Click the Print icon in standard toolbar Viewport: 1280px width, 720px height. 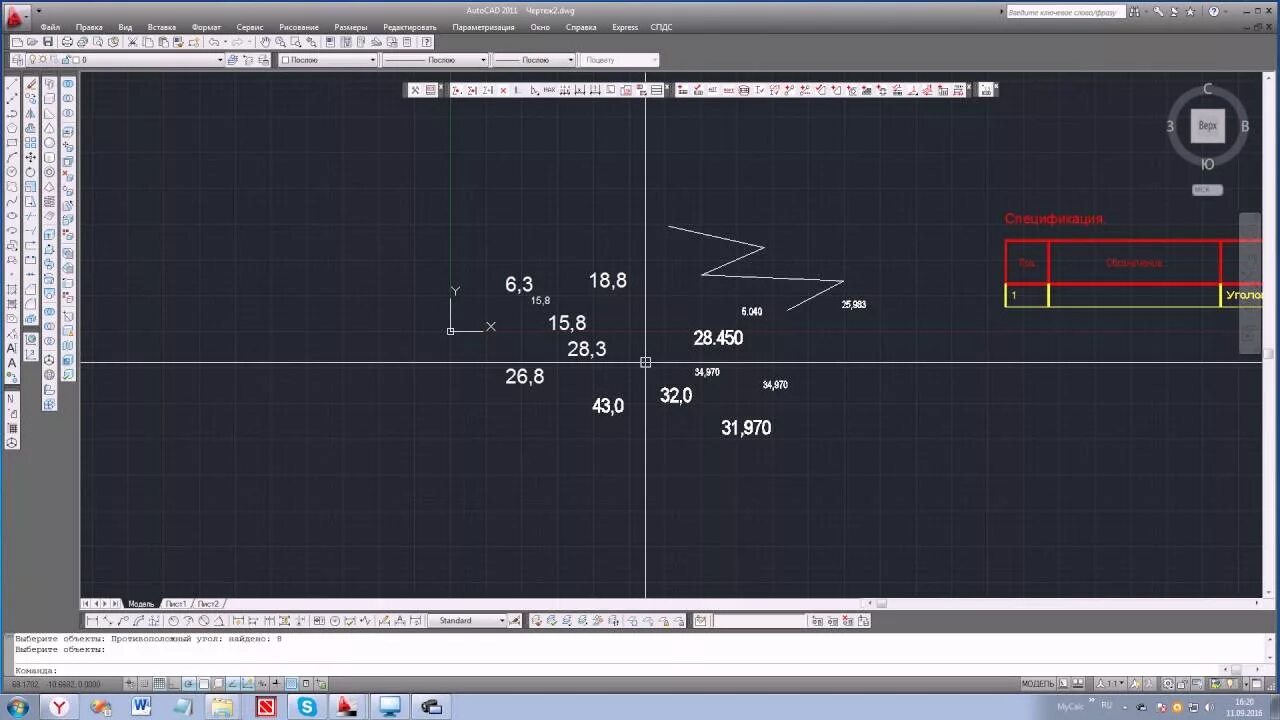67,43
